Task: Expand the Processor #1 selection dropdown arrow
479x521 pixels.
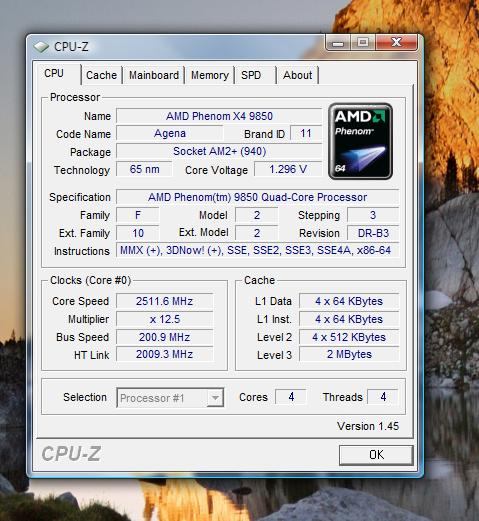Action: point(215,398)
